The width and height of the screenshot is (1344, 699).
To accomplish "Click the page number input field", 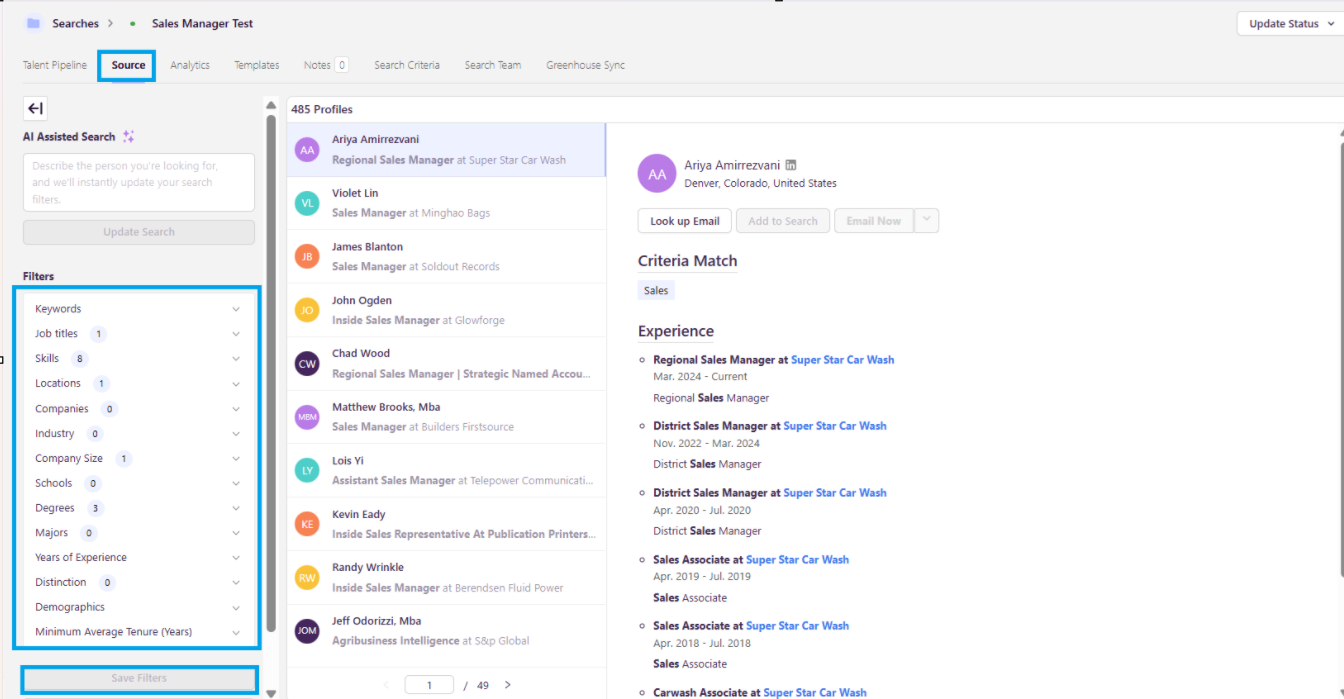I will coord(430,685).
